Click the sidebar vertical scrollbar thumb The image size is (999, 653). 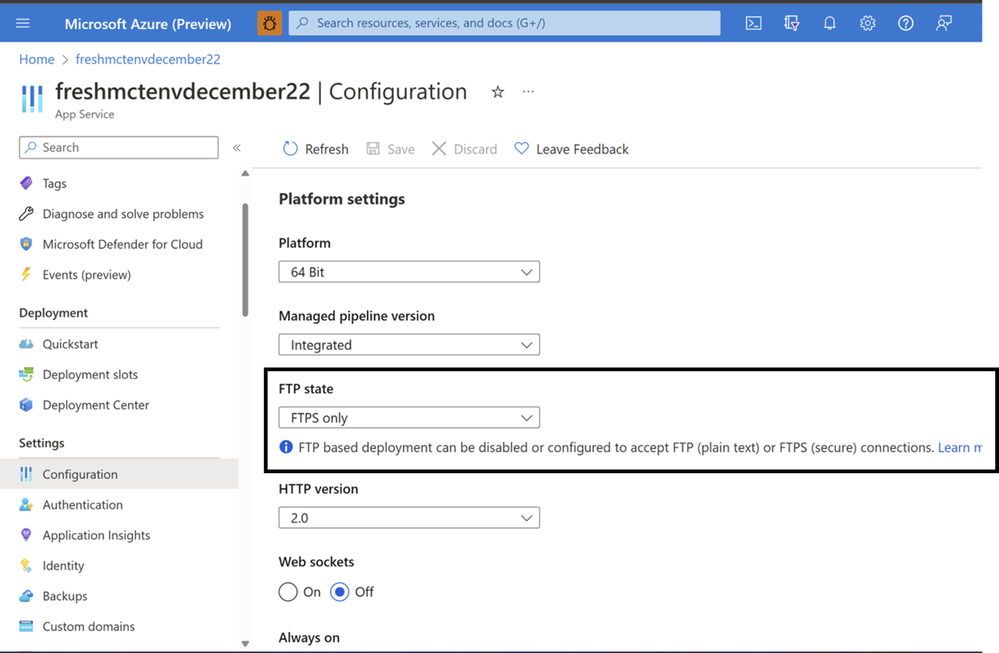(245, 259)
